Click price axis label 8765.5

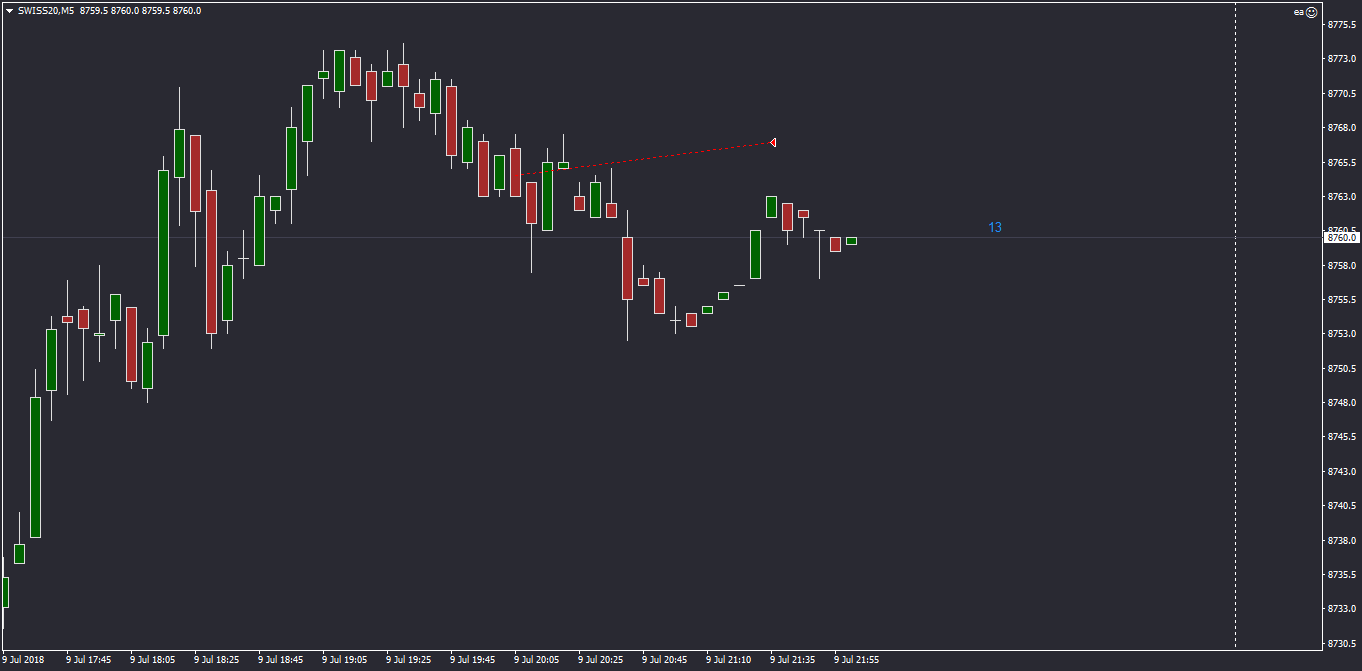1341,162
